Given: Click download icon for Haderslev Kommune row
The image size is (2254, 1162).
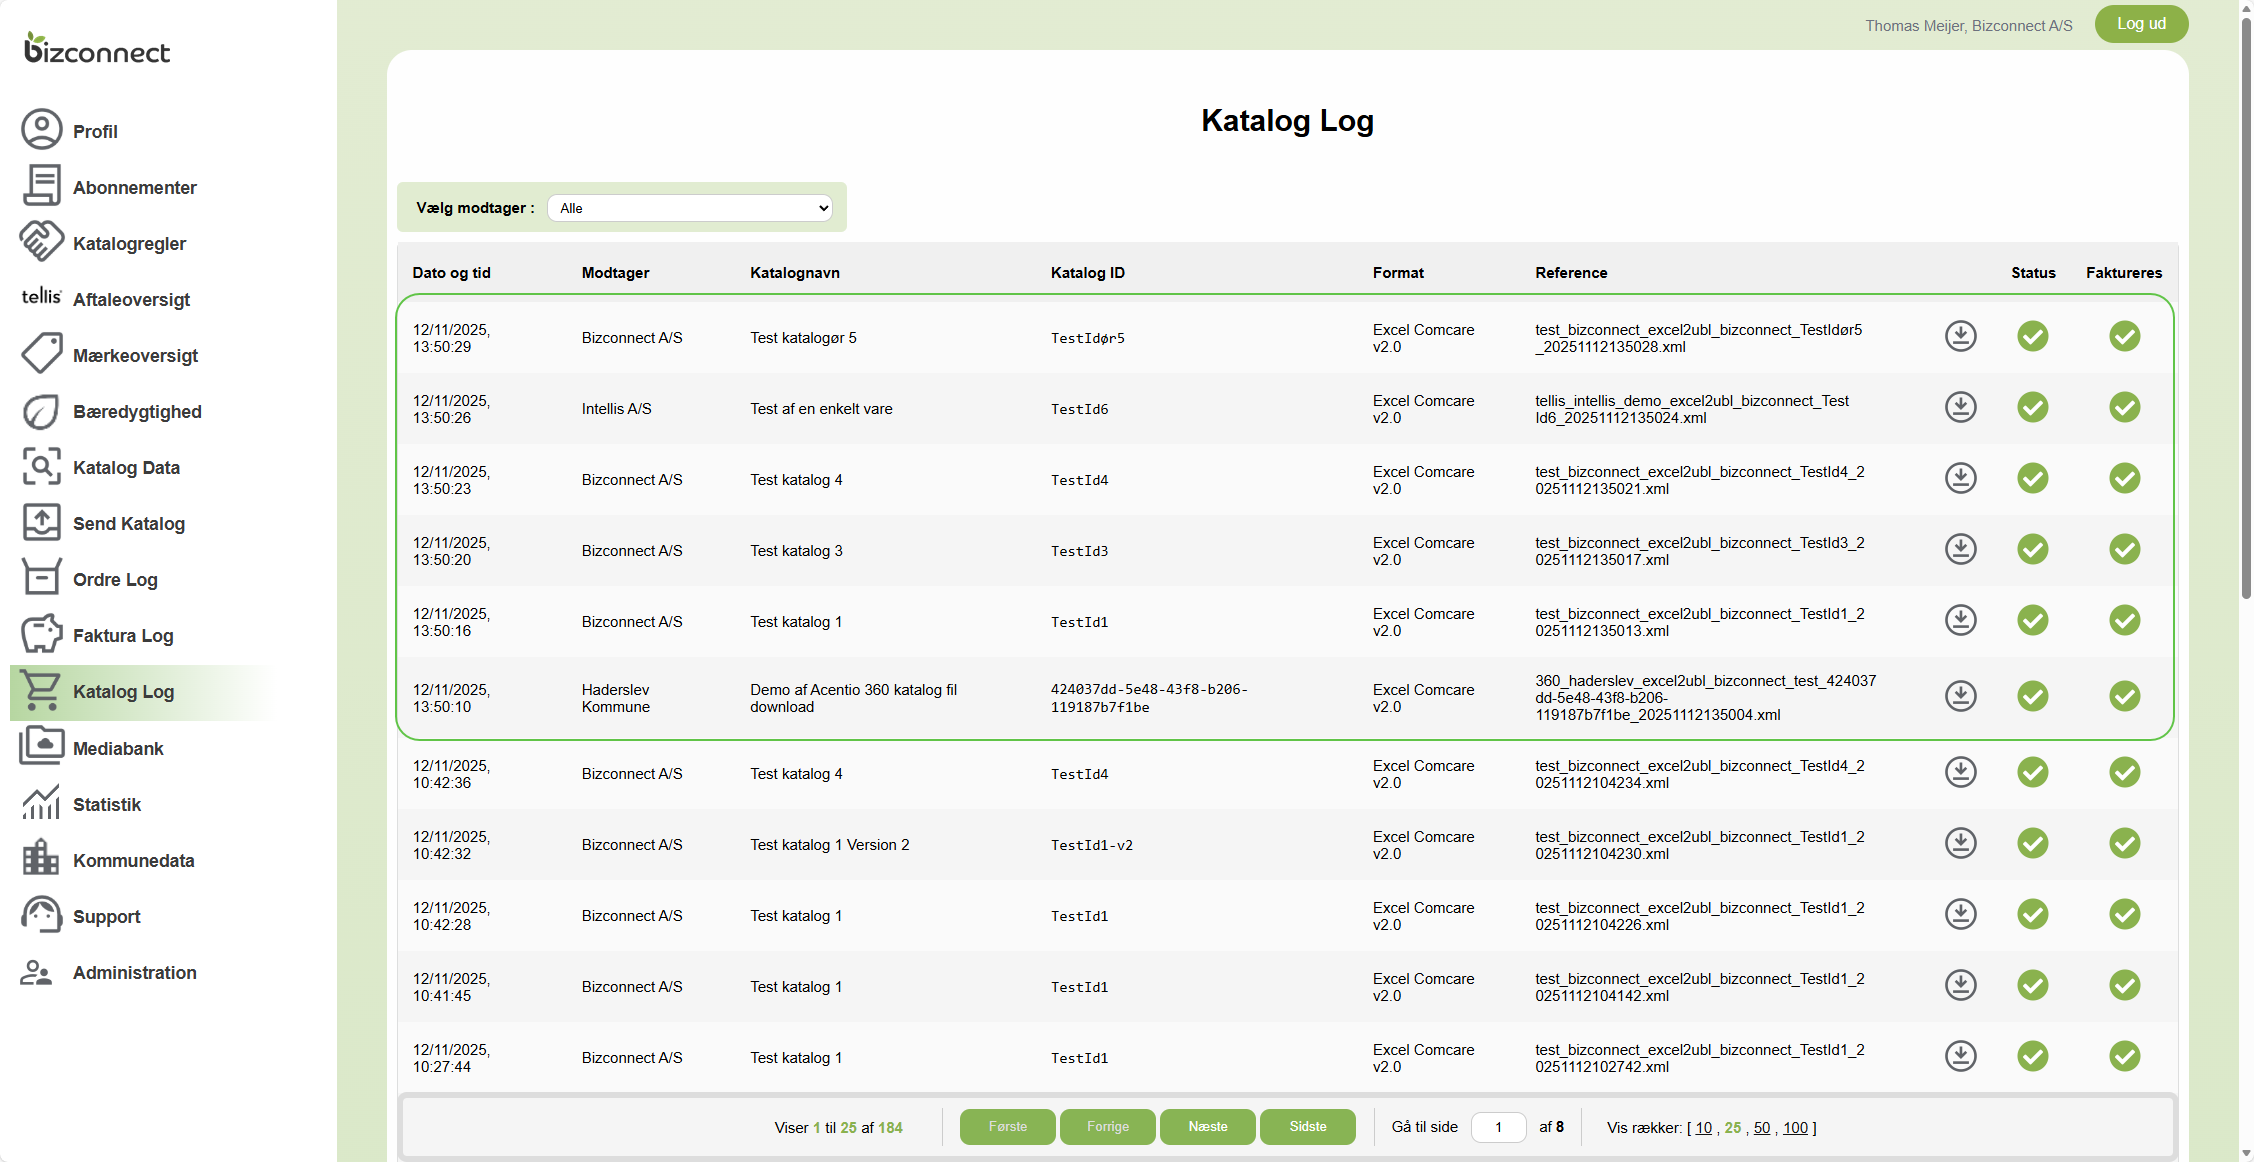Looking at the screenshot, I should point(1960,696).
